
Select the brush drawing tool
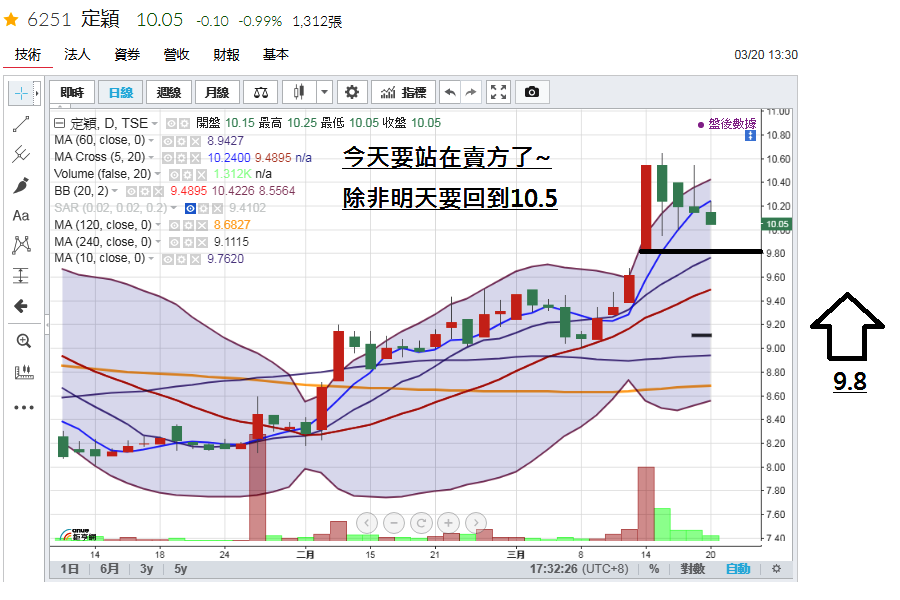pos(21,185)
